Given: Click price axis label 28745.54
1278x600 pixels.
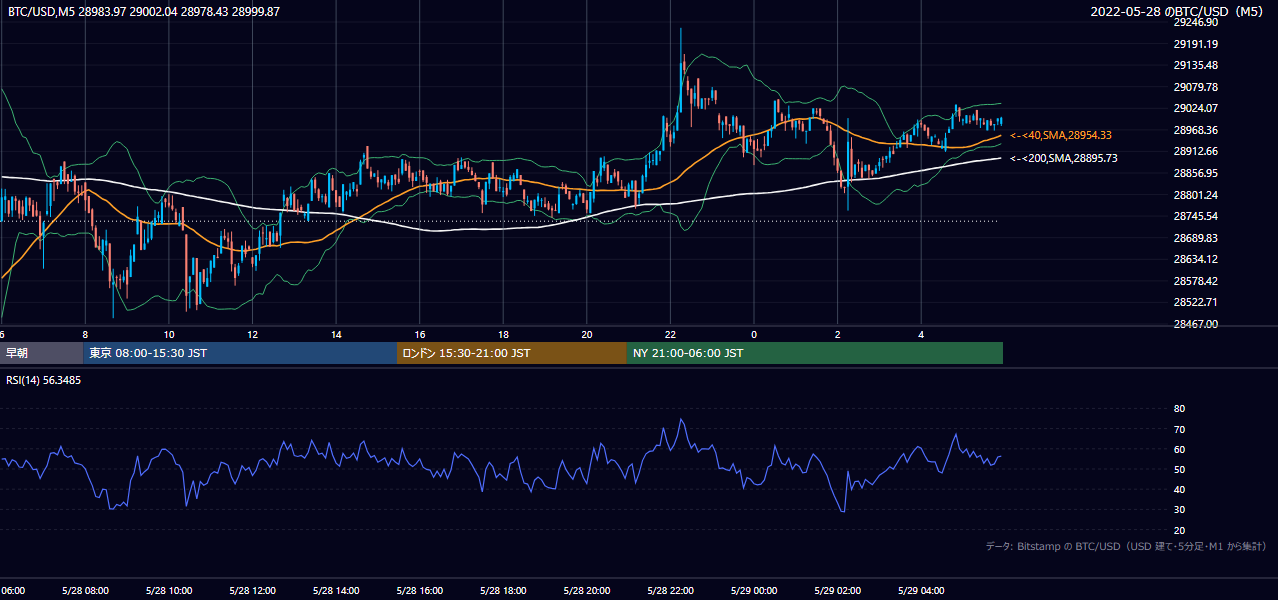Looking at the screenshot, I should tap(1195, 216).
